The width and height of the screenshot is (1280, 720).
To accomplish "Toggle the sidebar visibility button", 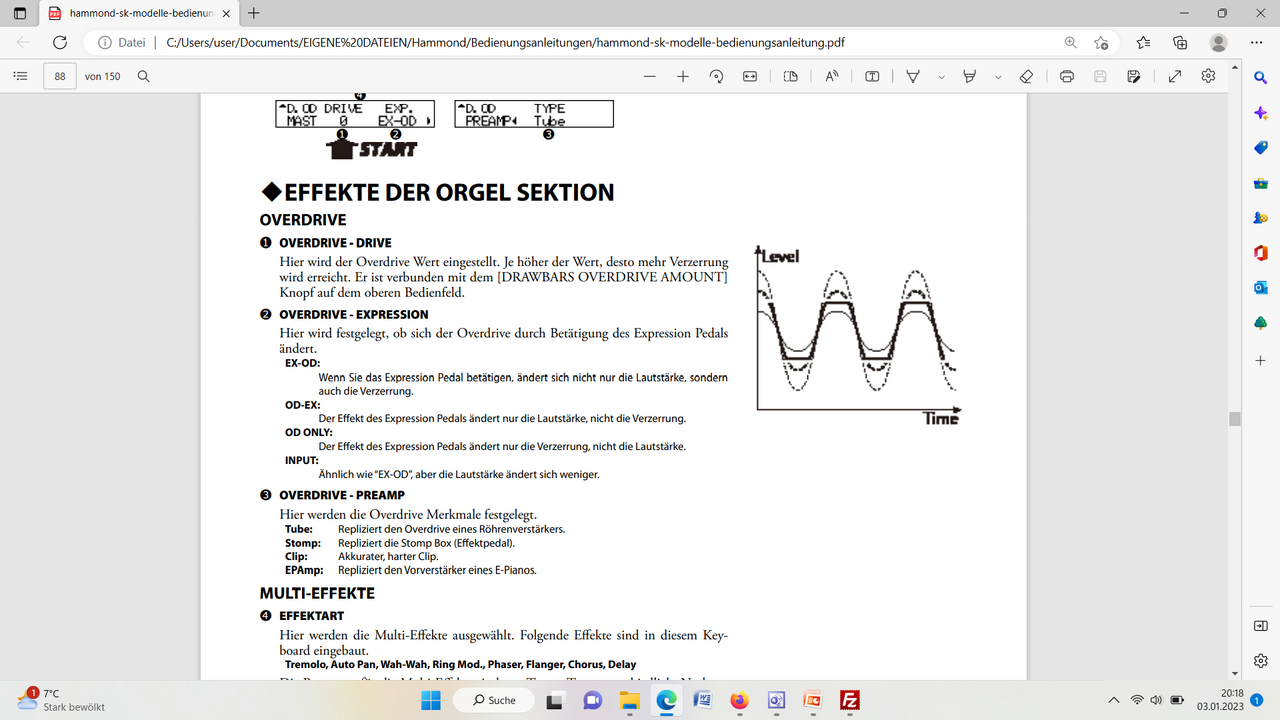I will point(1261,625).
